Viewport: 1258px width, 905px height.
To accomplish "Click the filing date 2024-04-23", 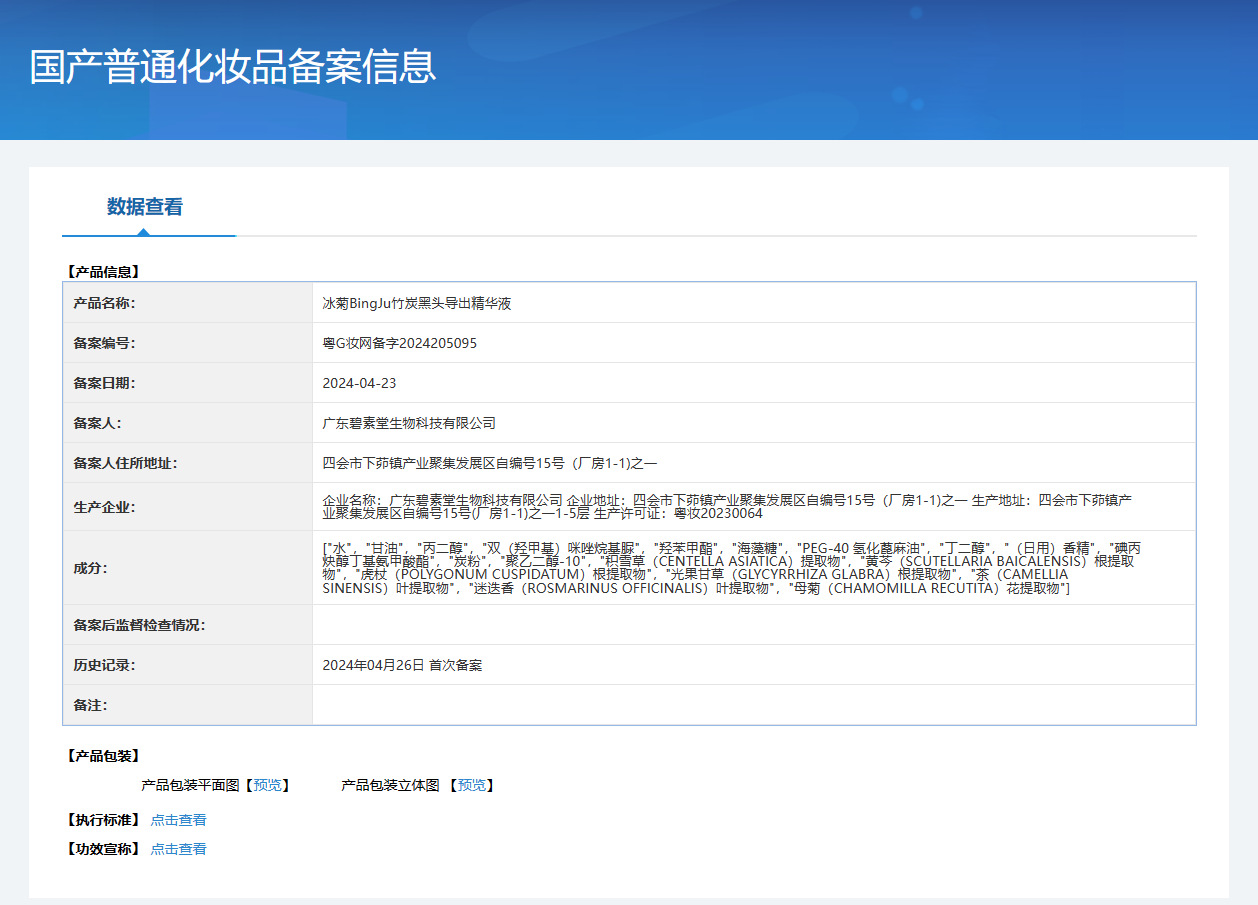I will click(x=359, y=383).
